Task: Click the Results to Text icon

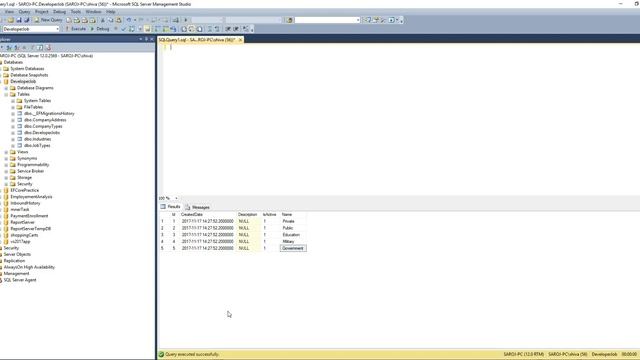Action: [184, 29]
